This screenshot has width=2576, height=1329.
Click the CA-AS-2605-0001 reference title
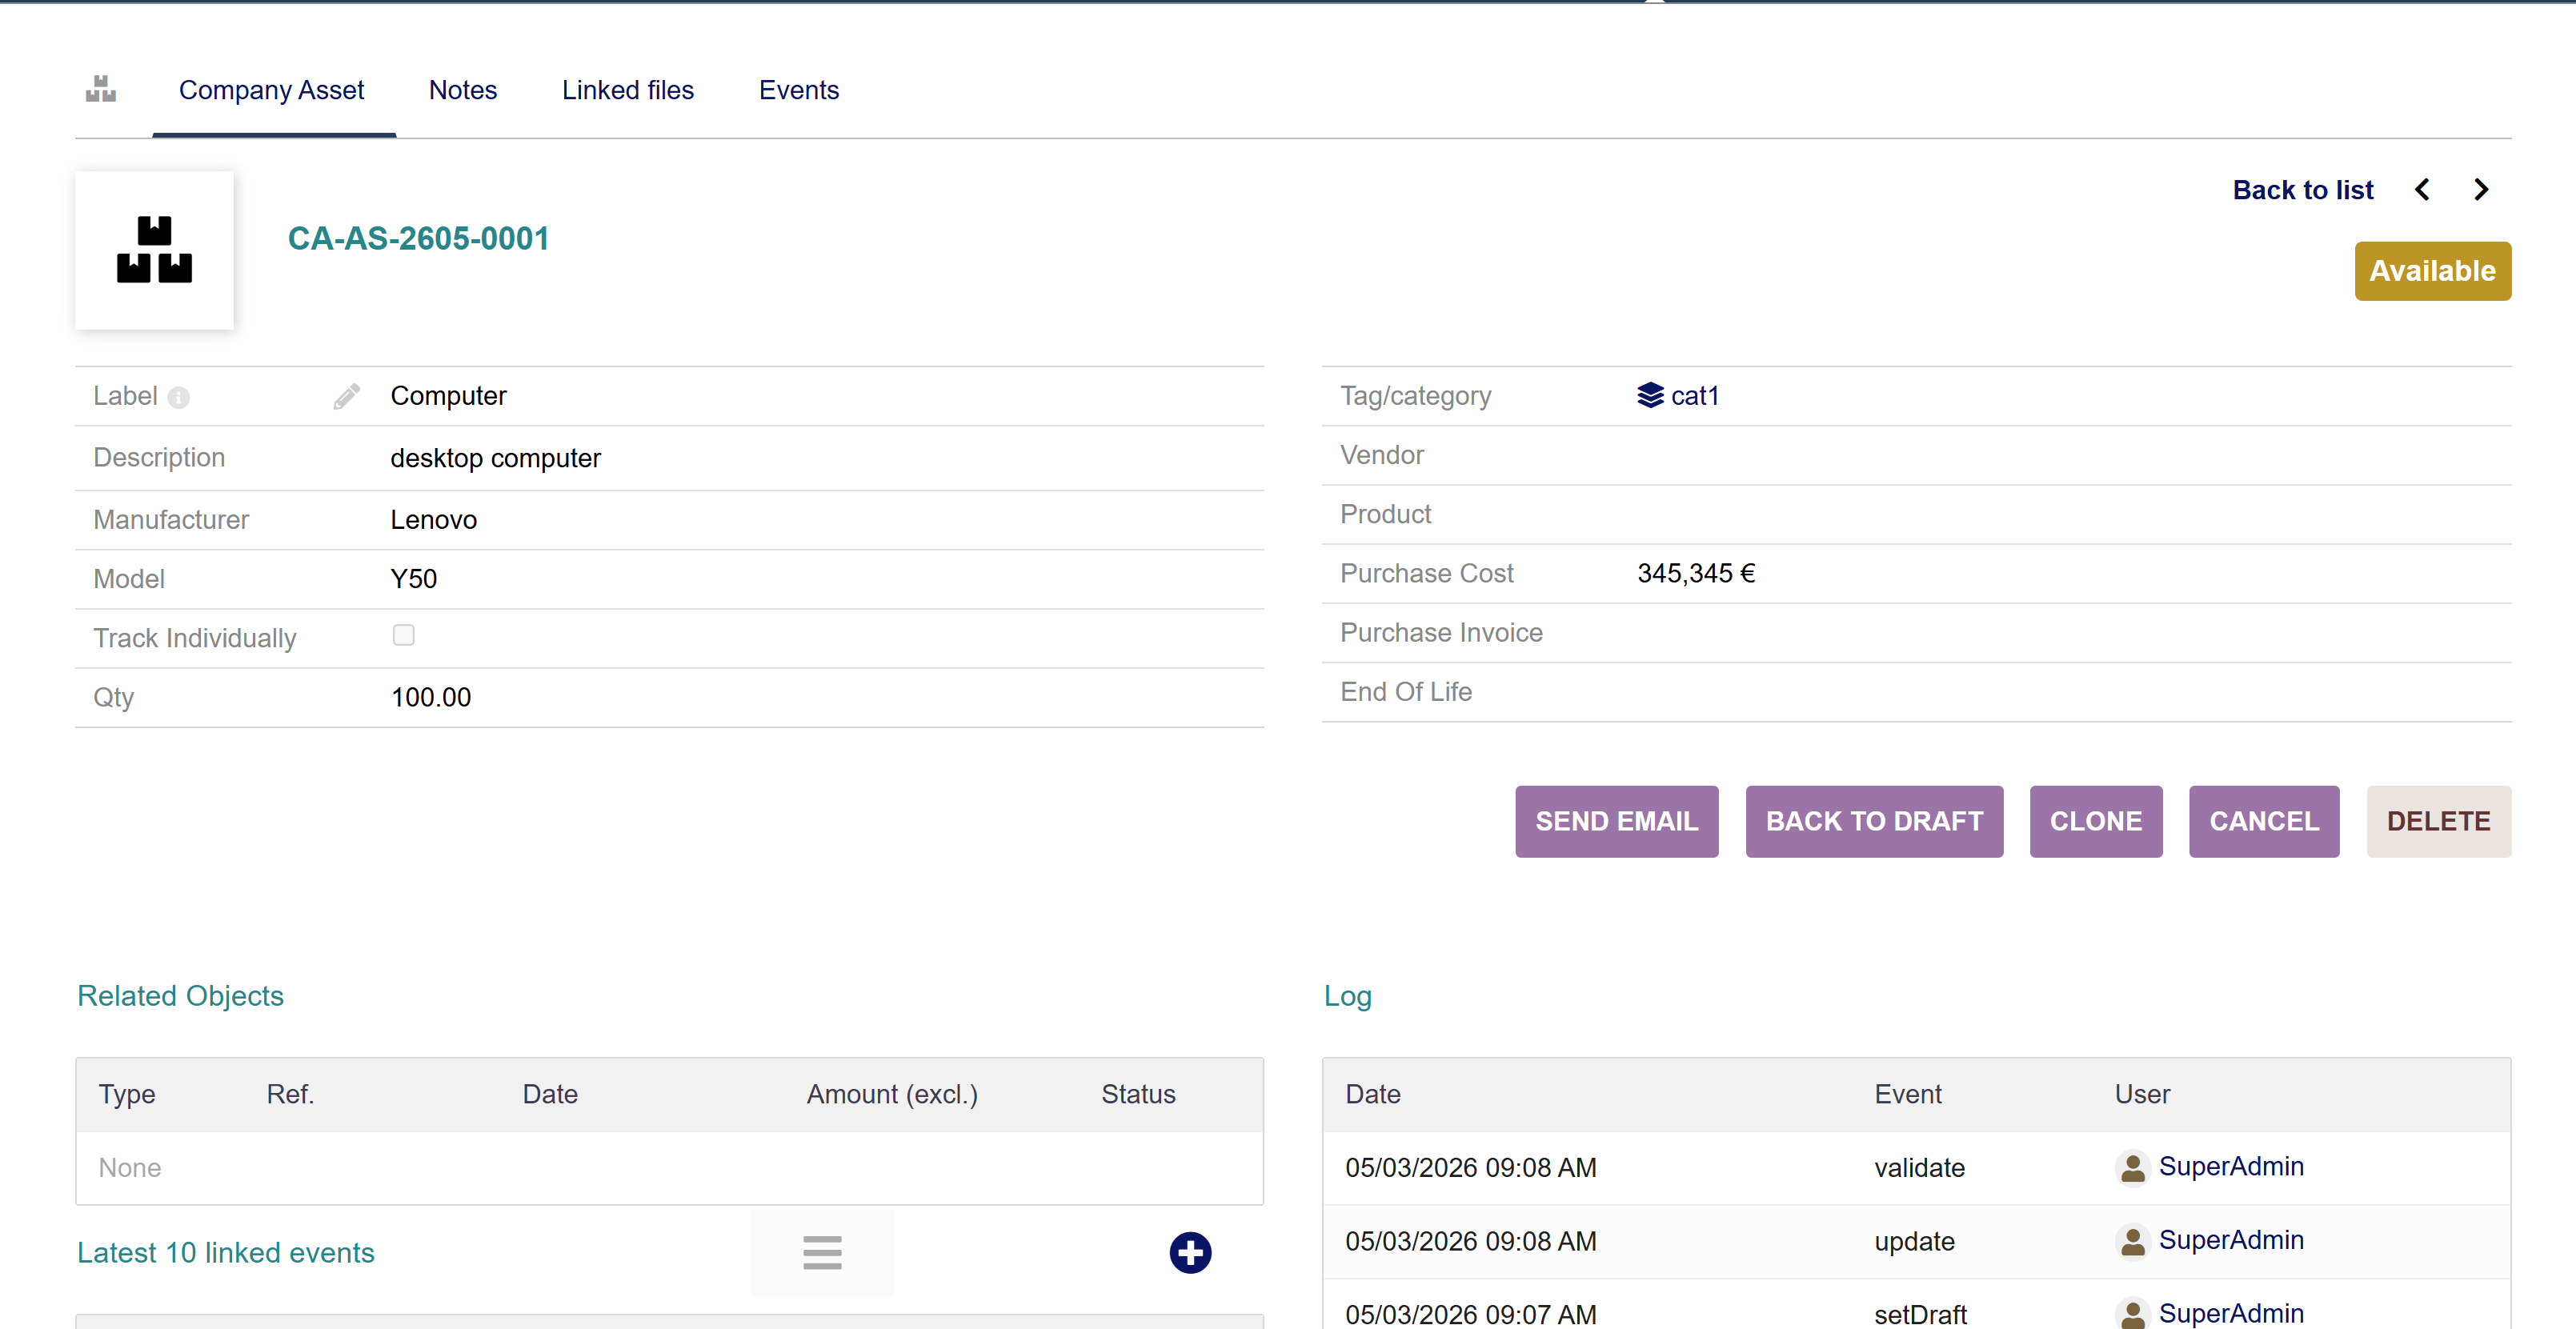pos(418,239)
